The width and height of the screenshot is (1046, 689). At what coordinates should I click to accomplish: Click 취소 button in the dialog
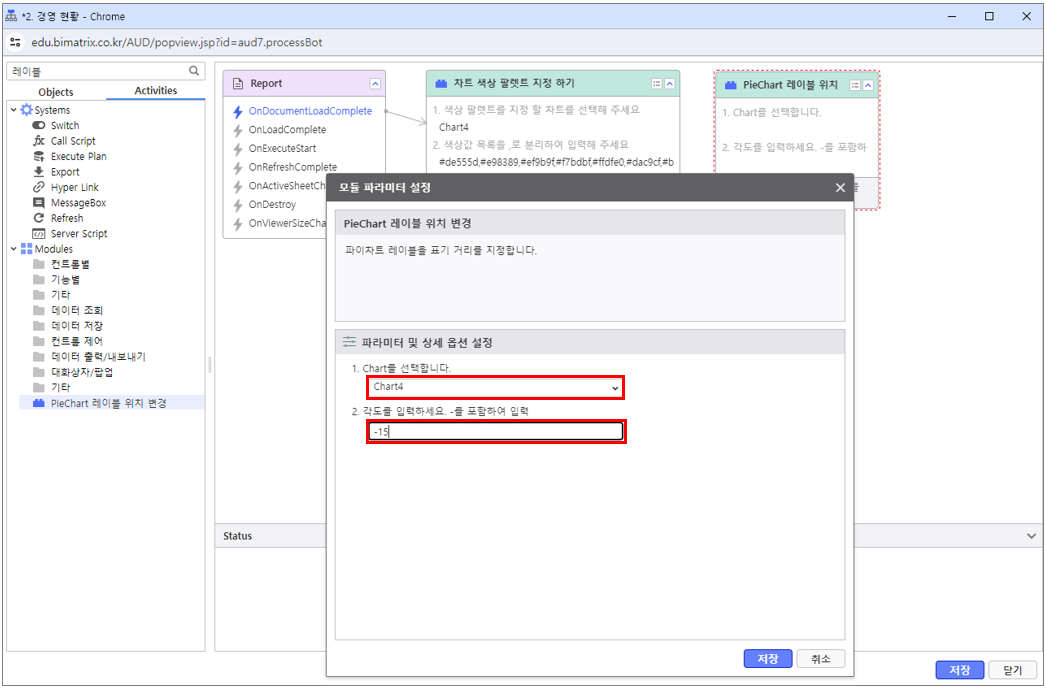[820, 659]
